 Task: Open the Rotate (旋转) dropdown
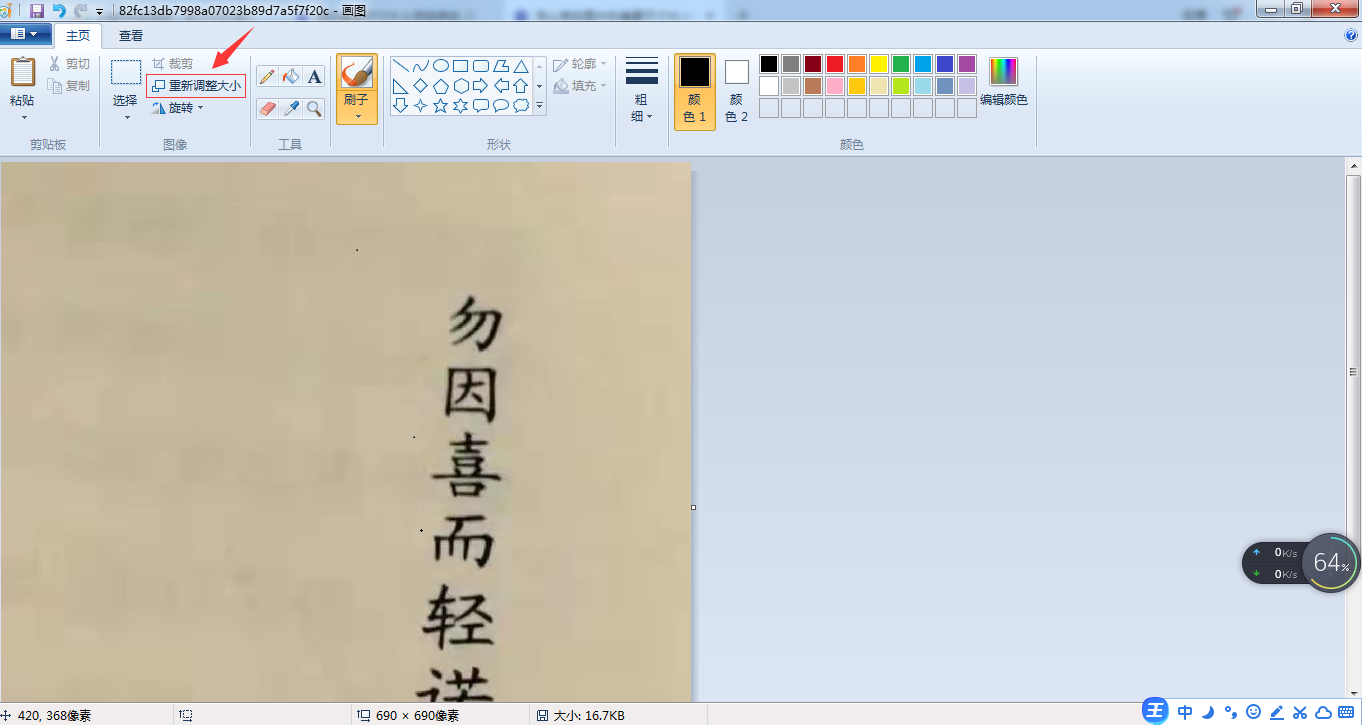coord(177,108)
